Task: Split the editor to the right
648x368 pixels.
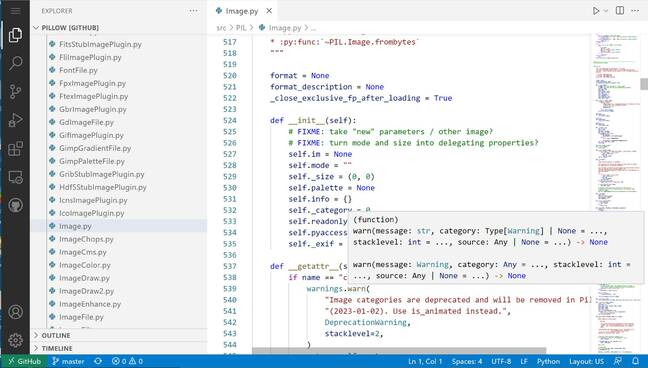Action: point(620,11)
